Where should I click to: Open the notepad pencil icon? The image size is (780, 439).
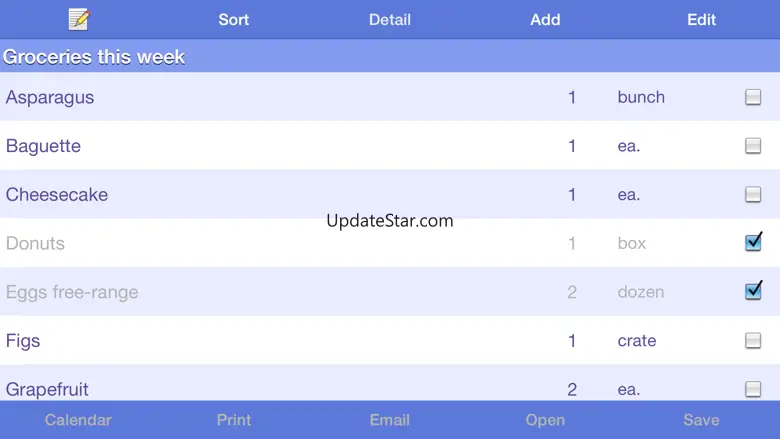pyautogui.click(x=79, y=19)
